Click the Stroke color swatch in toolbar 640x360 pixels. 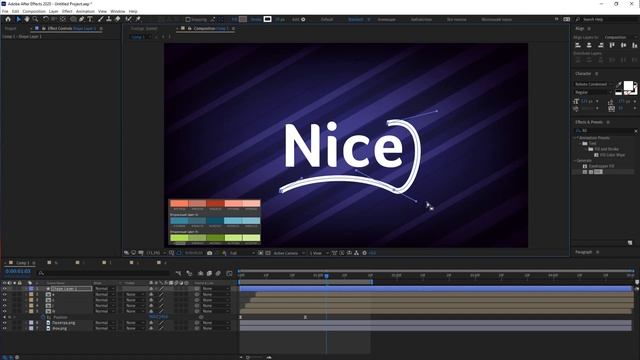(x=267, y=19)
